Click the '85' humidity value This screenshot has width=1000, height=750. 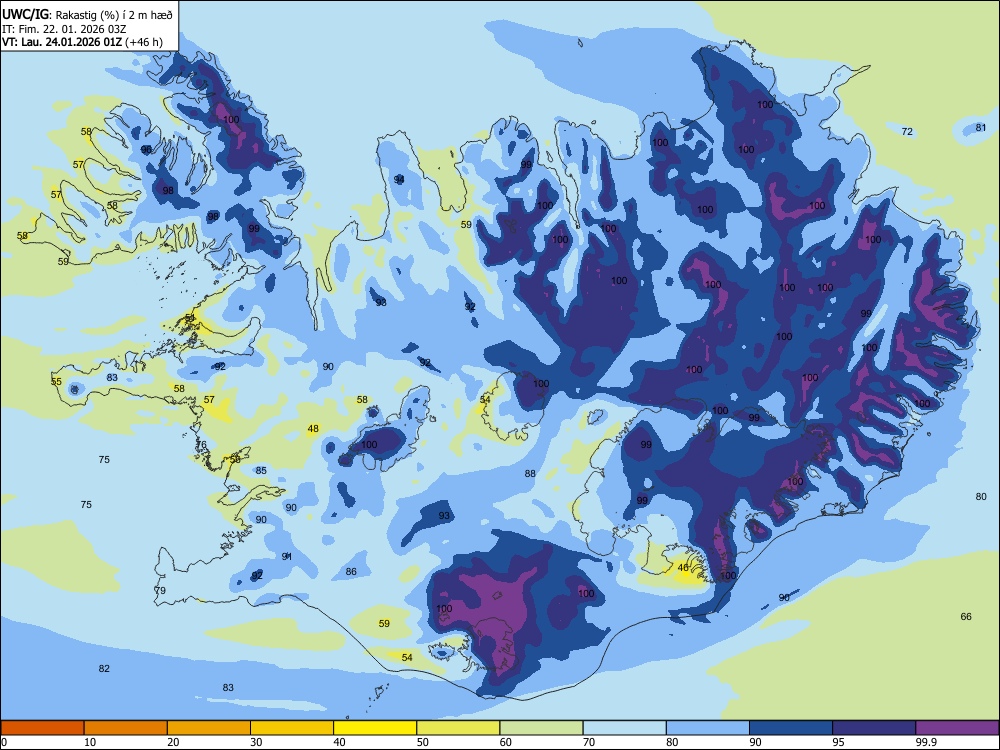(261, 471)
